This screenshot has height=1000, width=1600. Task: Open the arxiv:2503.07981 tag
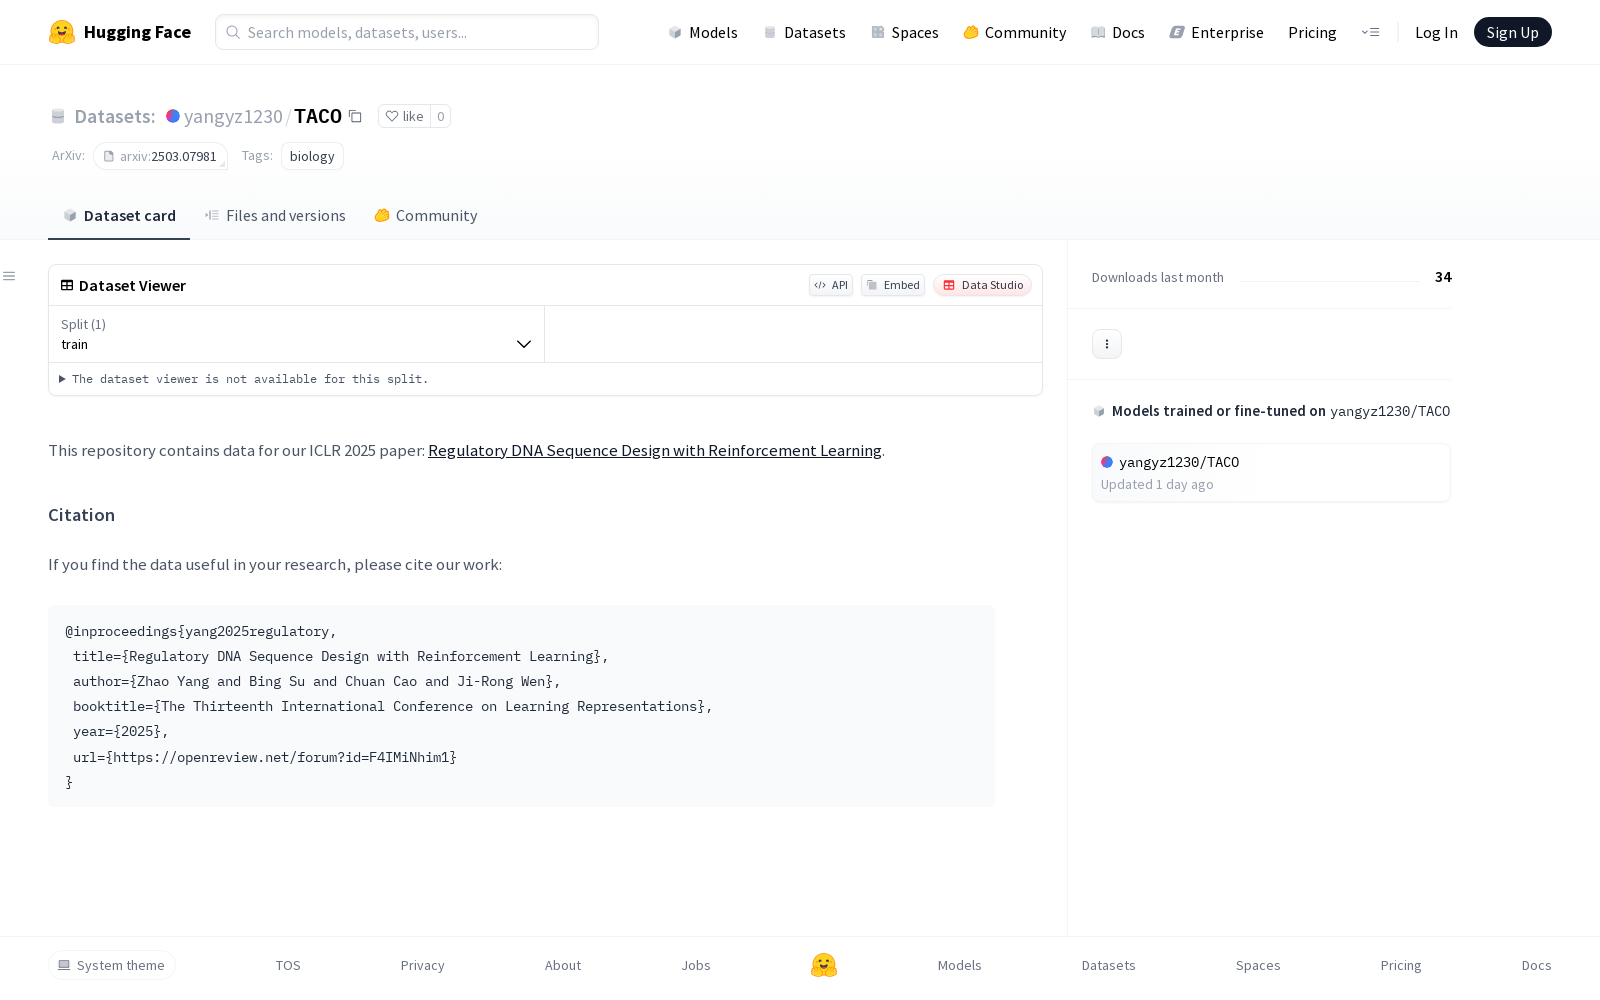click(160, 156)
